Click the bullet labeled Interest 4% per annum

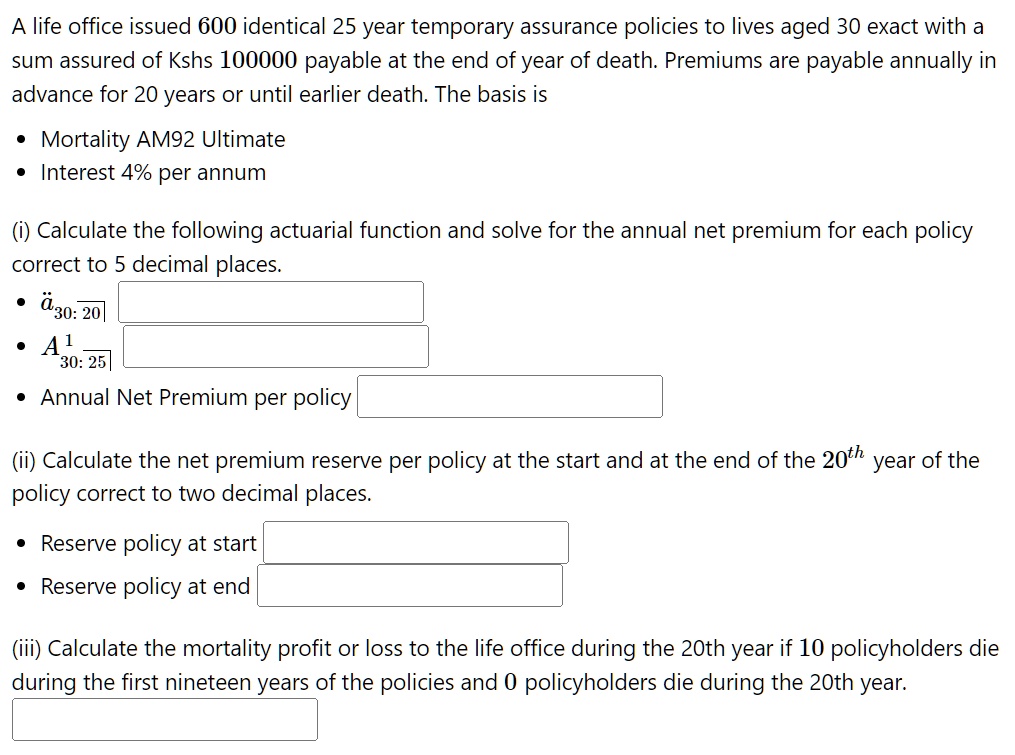[x=152, y=172]
